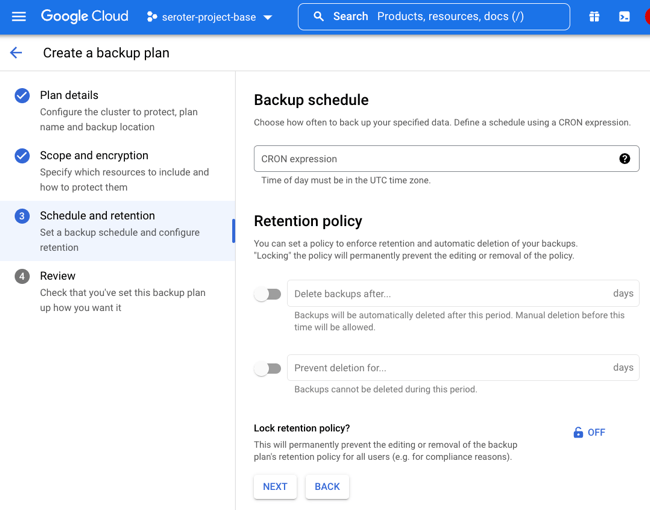Launch Cloud Shell terminal icon
This screenshot has height=510, width=650.
pyautogui.click(x=624, y=17)
